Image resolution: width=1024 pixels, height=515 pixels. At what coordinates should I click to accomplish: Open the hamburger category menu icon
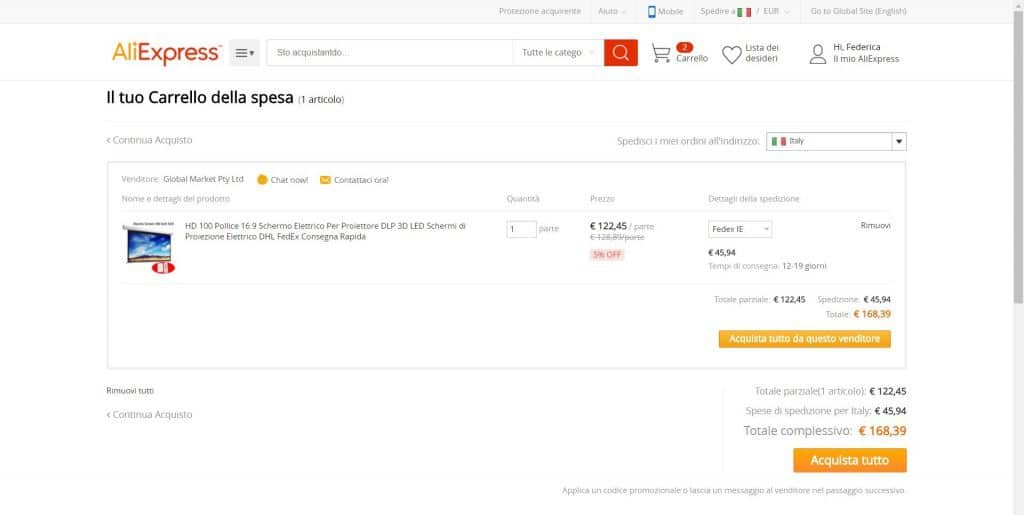click(x=244, y=53)
